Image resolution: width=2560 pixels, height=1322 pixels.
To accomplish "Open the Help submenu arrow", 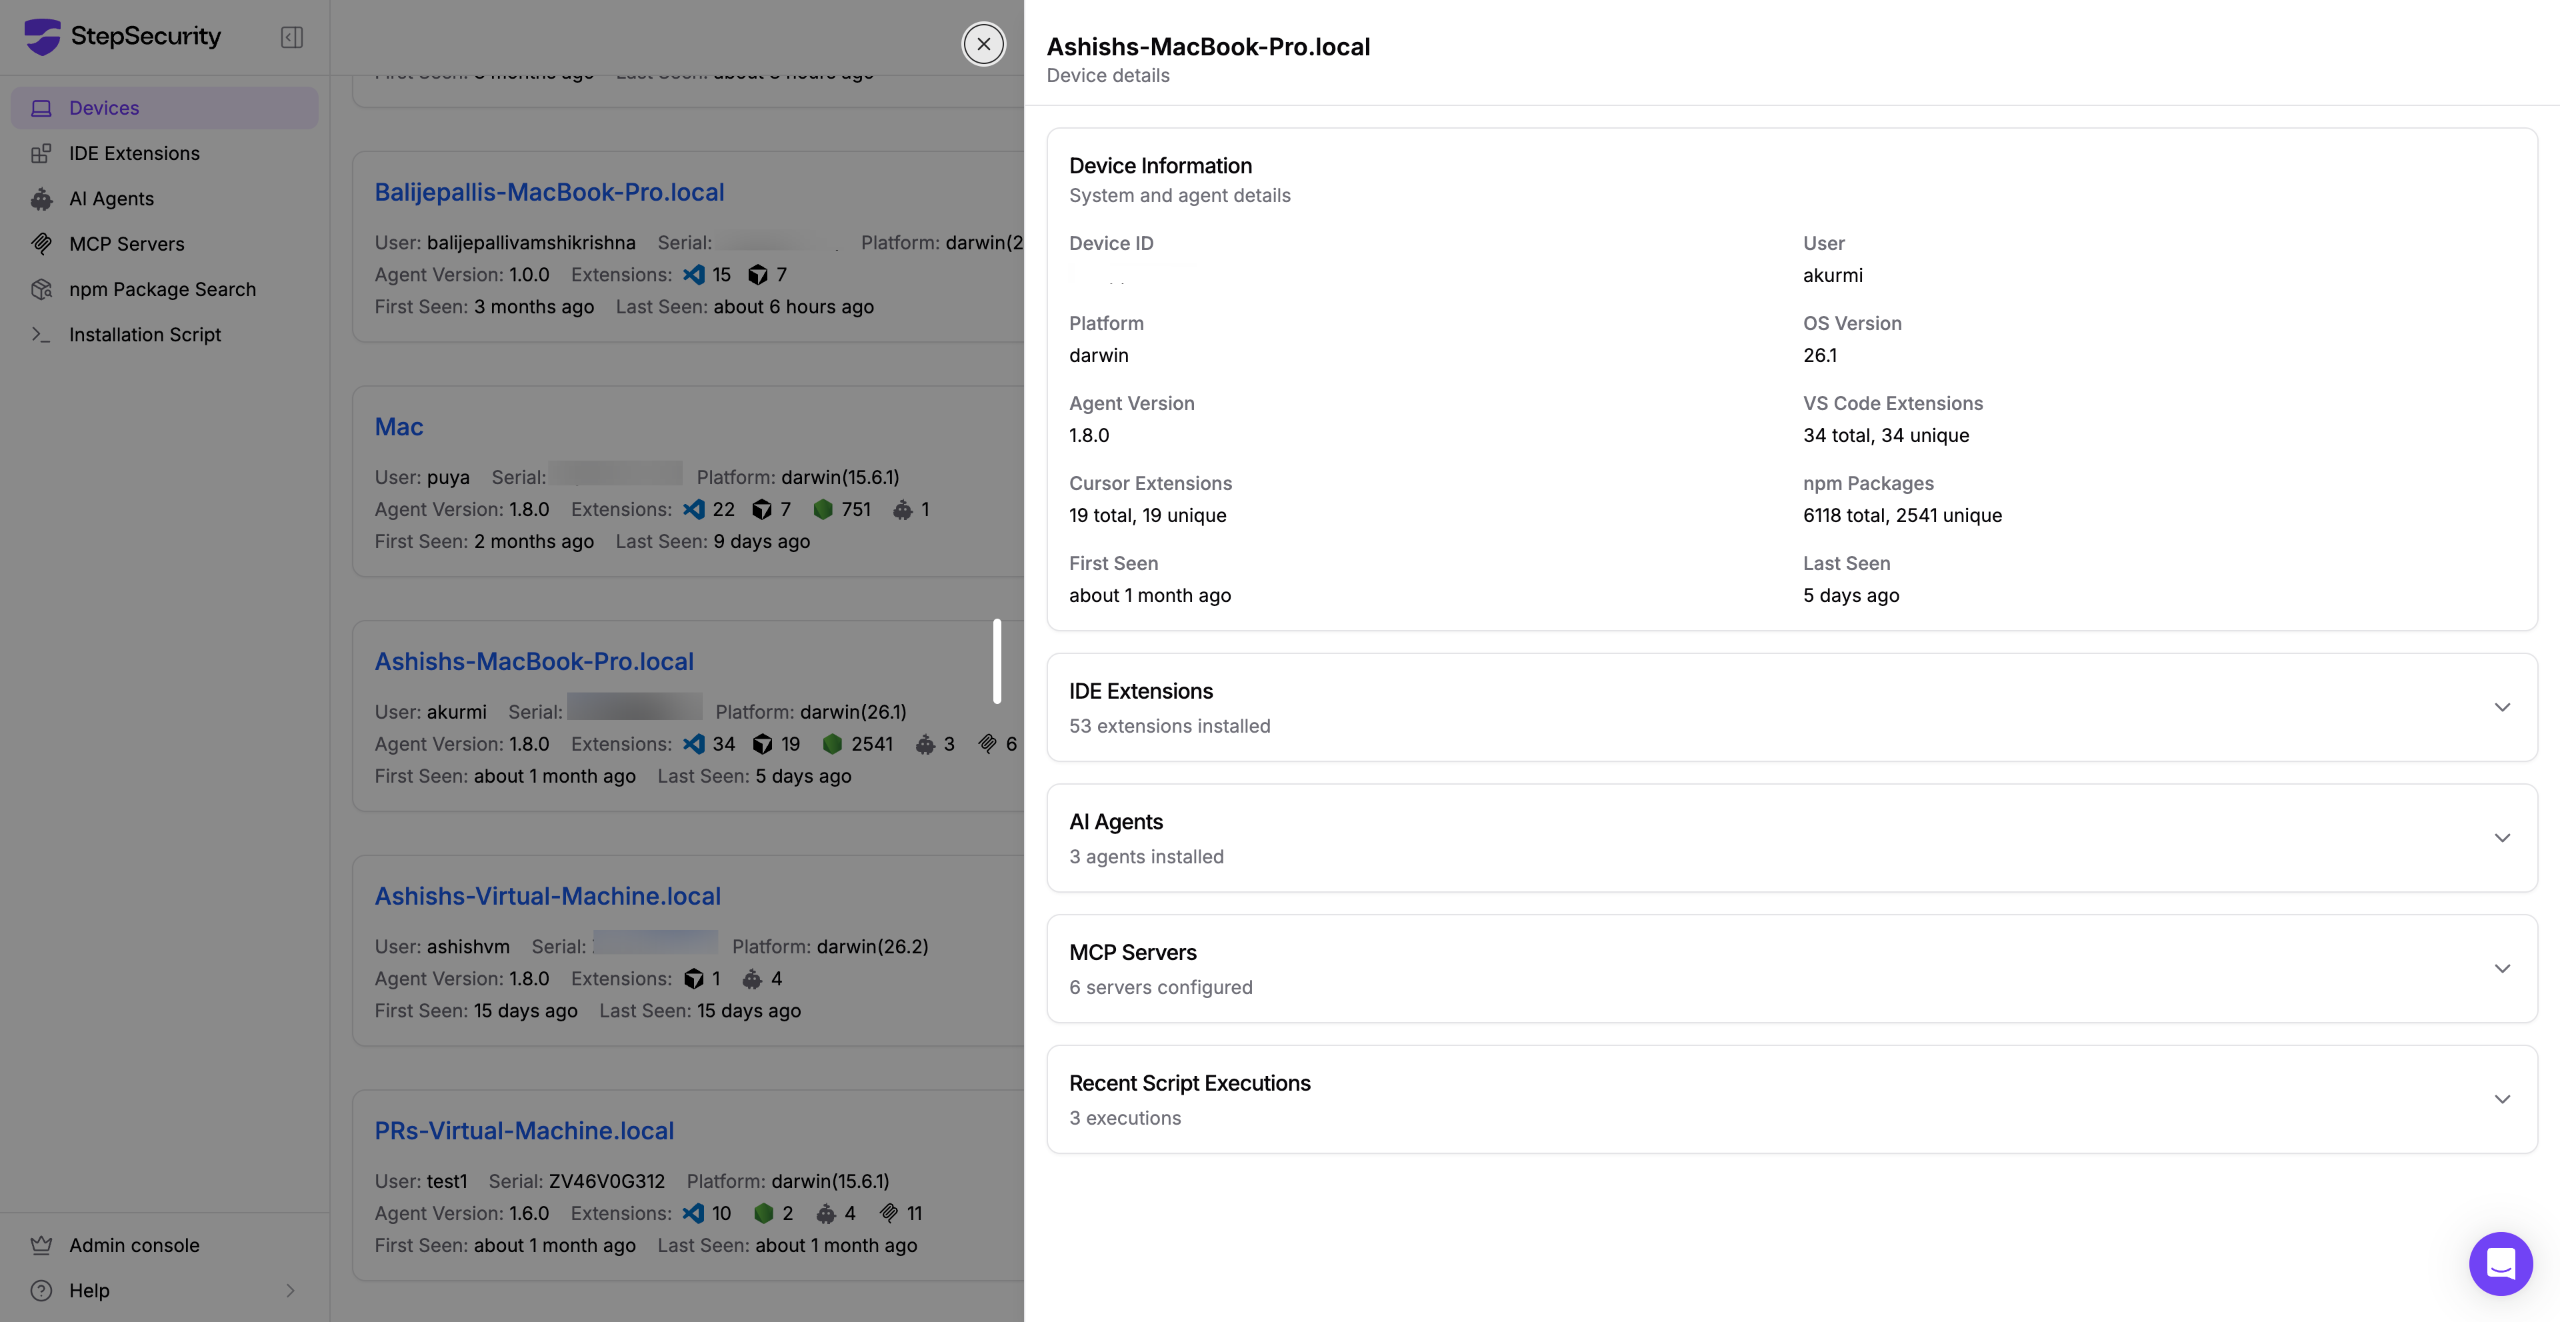I will click(290, 1290).
